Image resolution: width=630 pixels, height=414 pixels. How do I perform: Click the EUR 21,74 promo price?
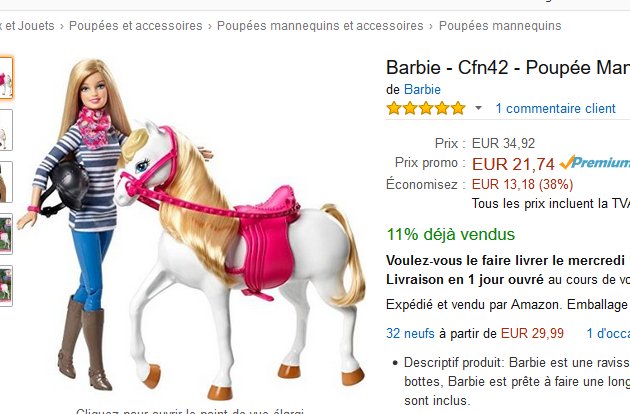[513, 164]
